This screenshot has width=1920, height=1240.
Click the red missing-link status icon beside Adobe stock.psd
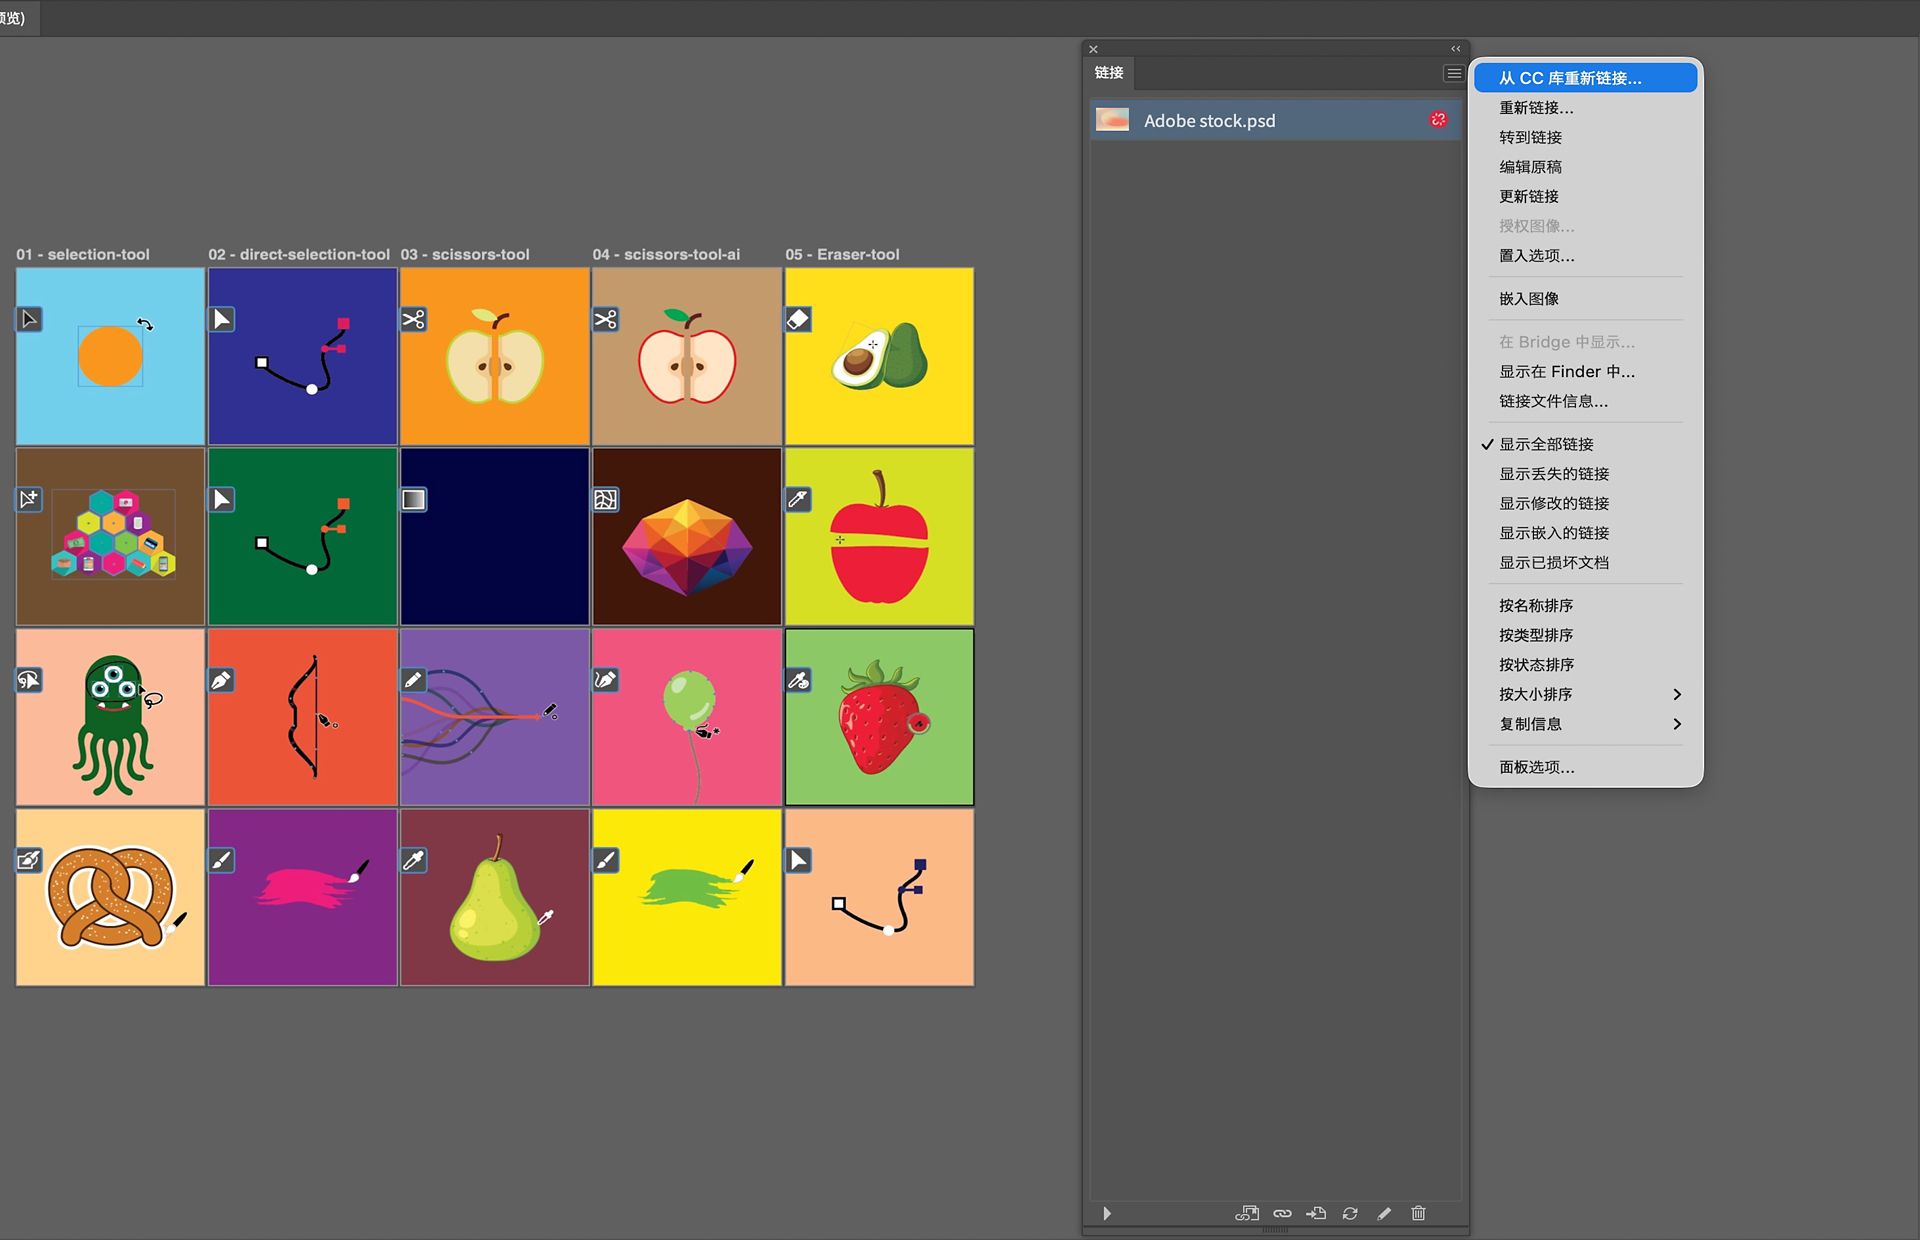[1438, 120]
